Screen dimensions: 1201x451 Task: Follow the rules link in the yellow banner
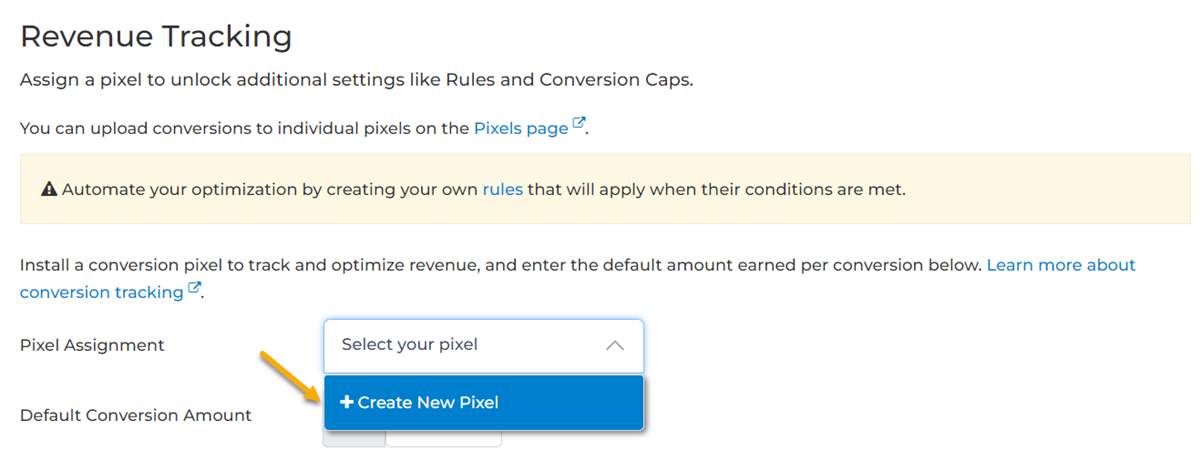[502, 189]
